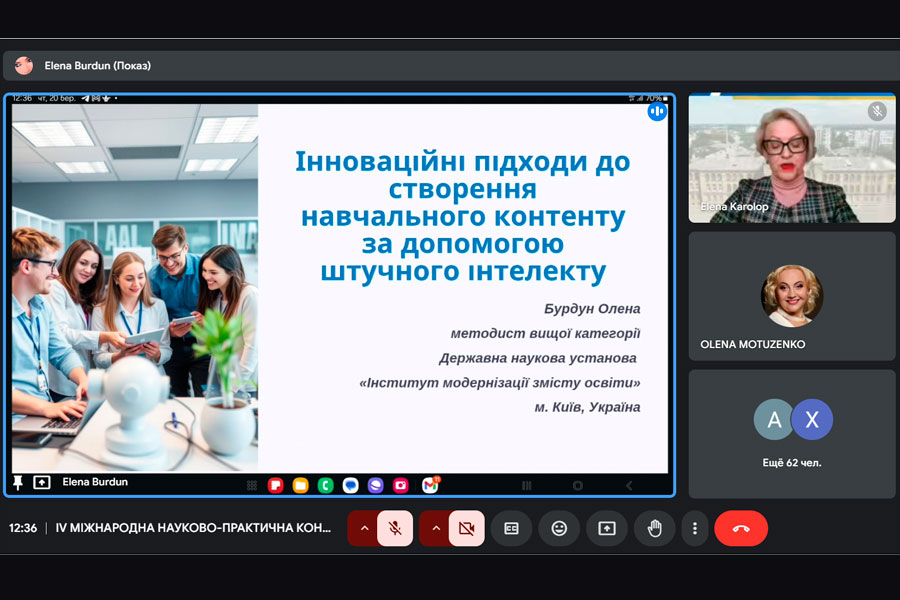Screen dimensions: 900x600
Task: Toggle closed captions on
Action: pyautogui.click(x=511, y=528)
